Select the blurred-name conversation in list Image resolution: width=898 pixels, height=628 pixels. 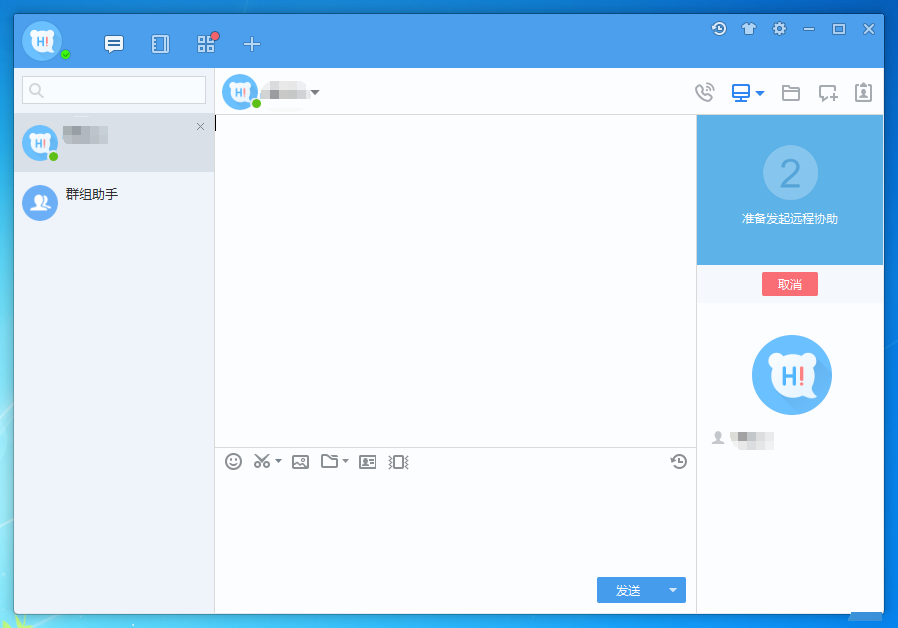point(114,143)
